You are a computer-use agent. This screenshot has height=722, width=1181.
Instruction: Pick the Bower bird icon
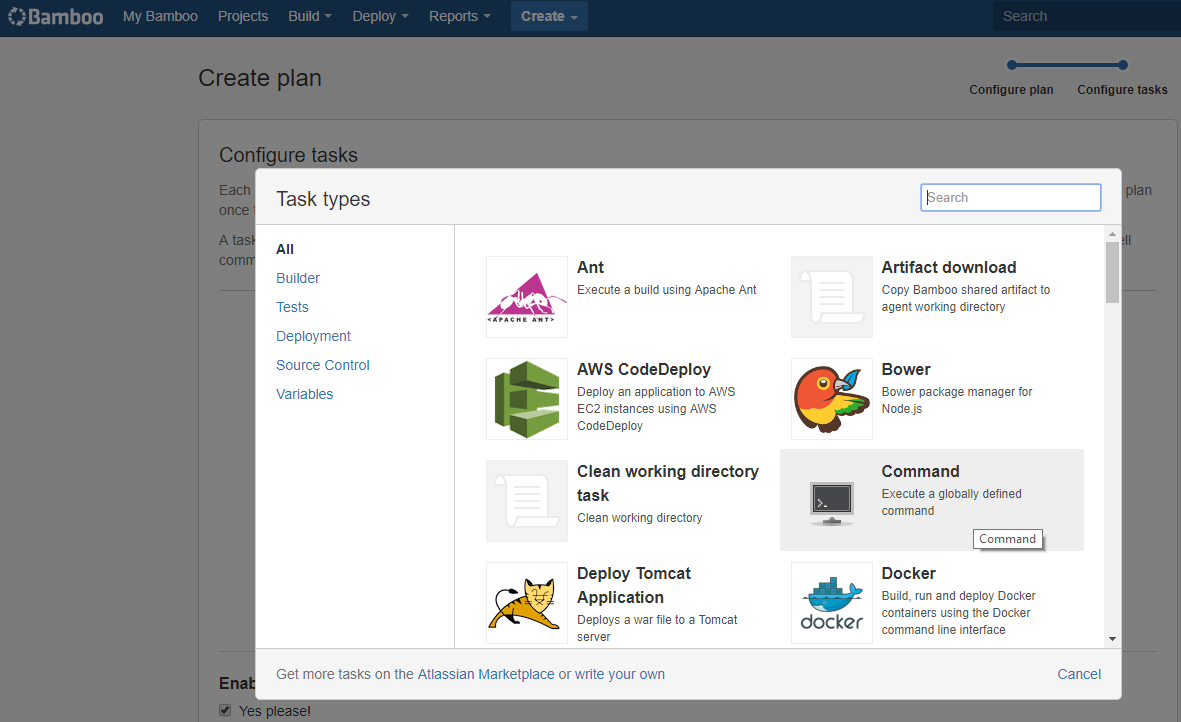[x=832, y=399]
